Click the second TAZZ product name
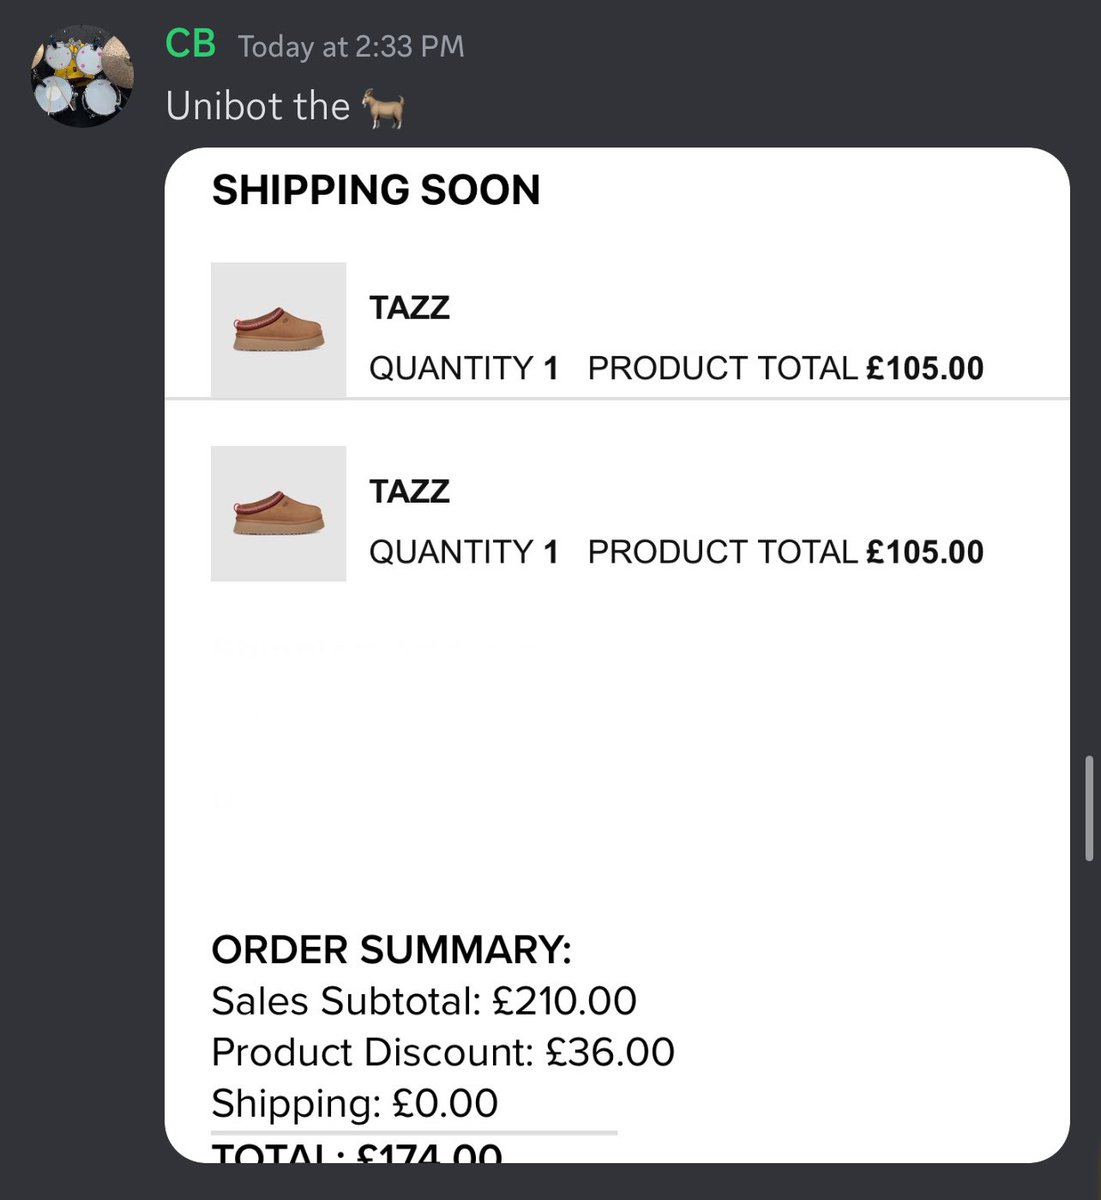1101x1200 pixels. (x=409, y=491)
